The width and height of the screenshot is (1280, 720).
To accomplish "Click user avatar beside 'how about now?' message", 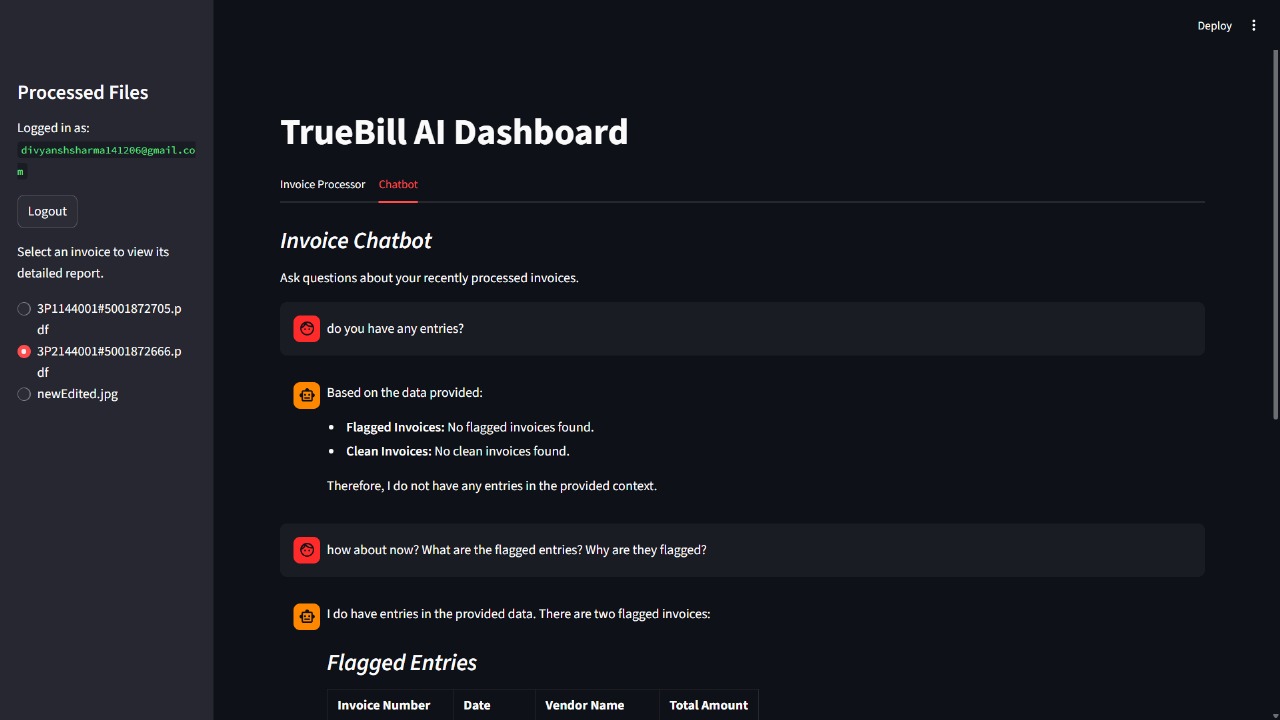I will [307, 550].
